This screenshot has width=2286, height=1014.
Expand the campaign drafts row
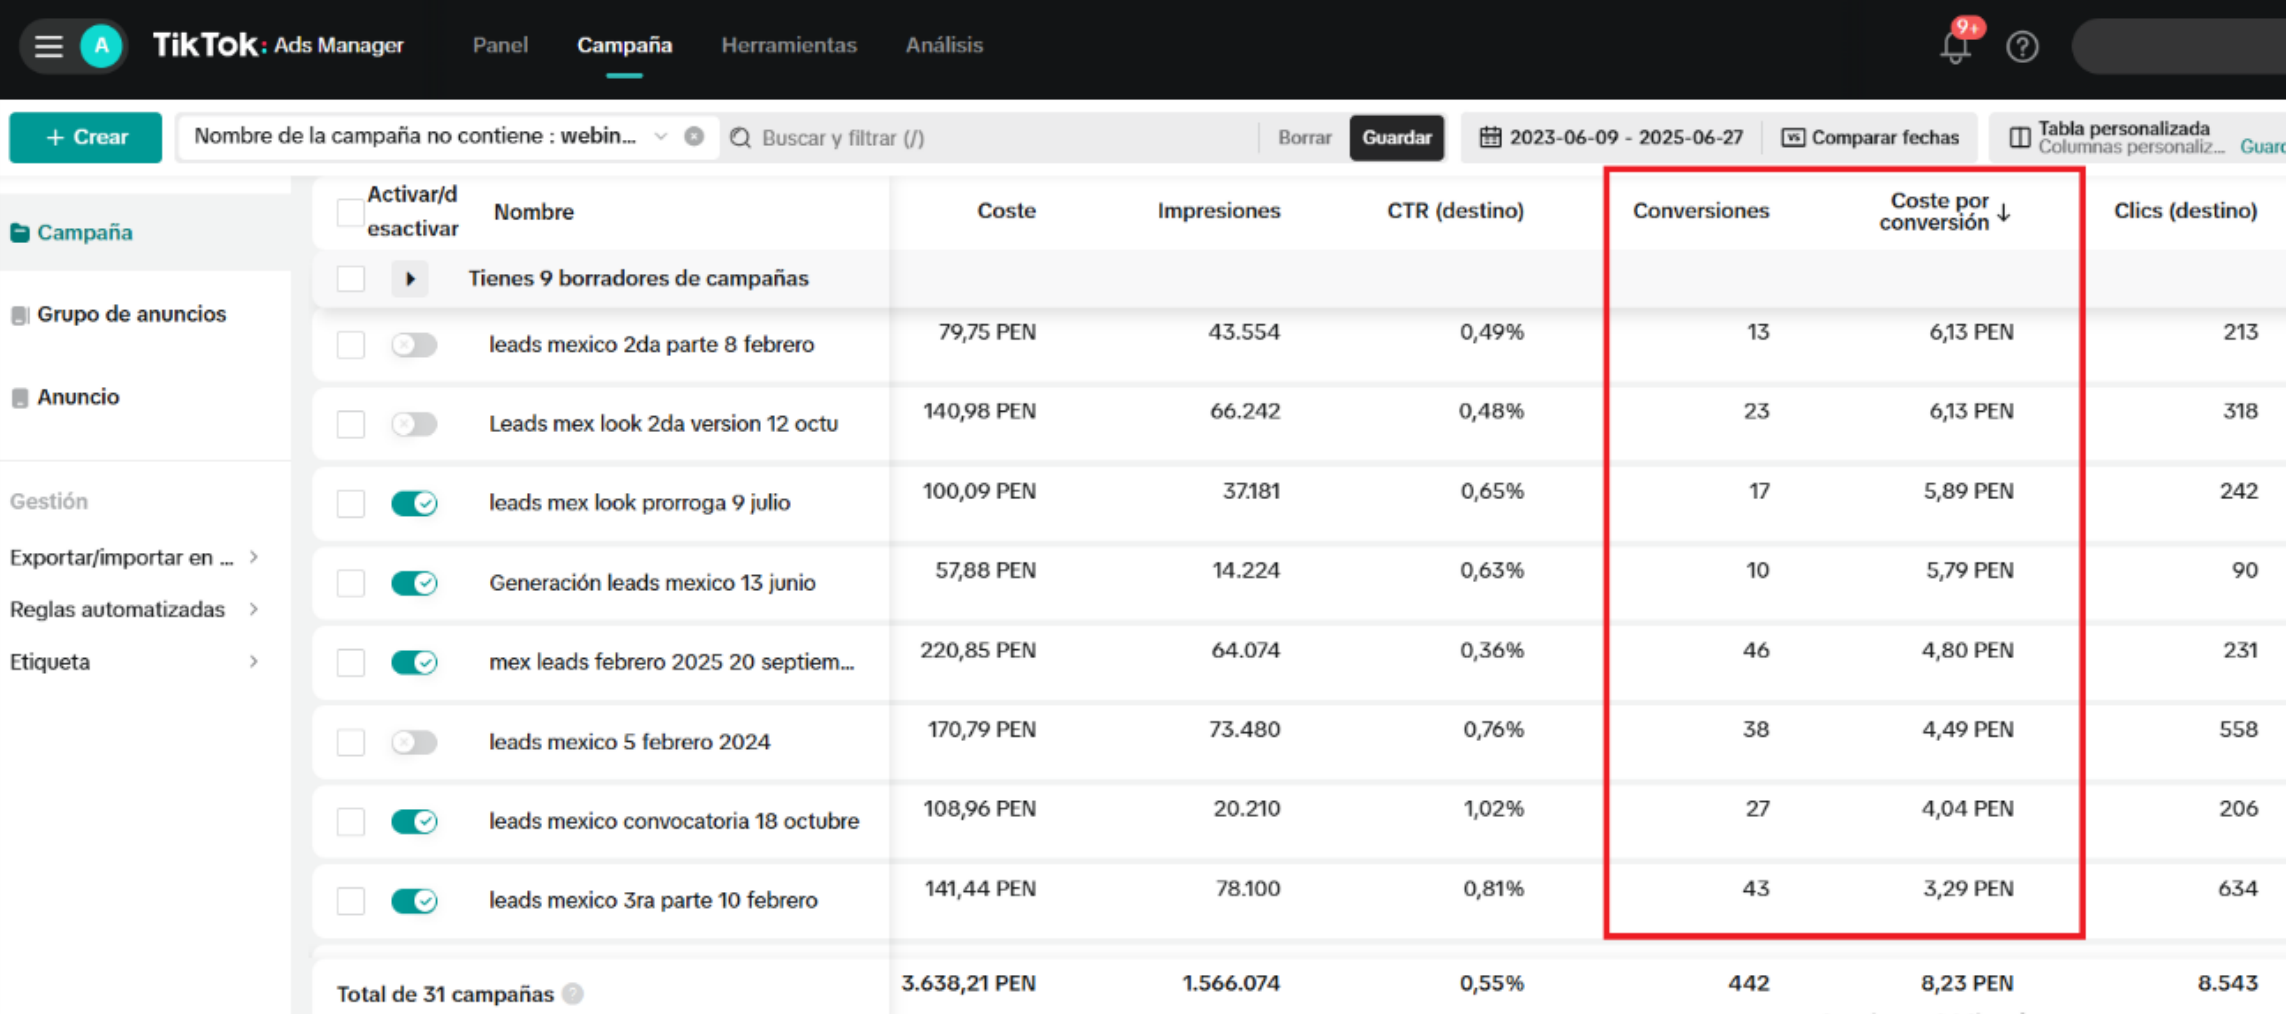pyautogui.click(x=410, y=279)
